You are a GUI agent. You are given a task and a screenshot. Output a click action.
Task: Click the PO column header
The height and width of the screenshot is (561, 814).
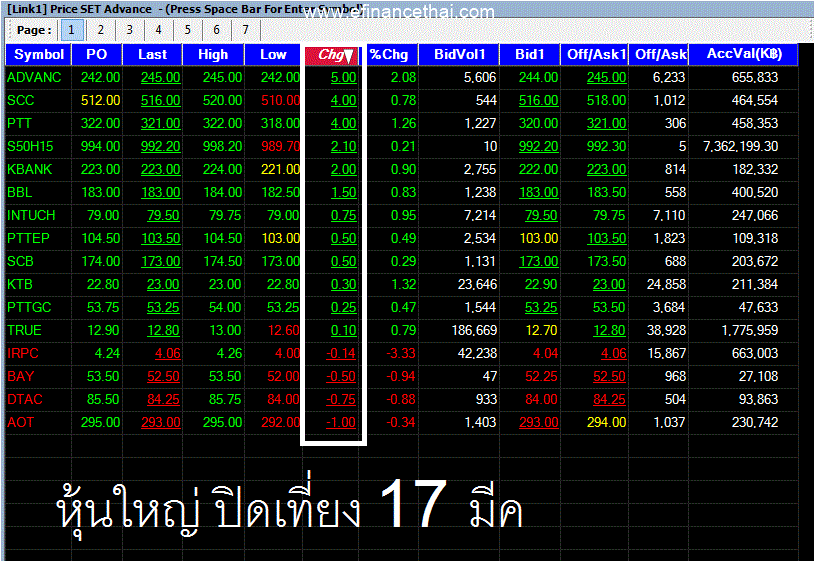pos(97,54)
